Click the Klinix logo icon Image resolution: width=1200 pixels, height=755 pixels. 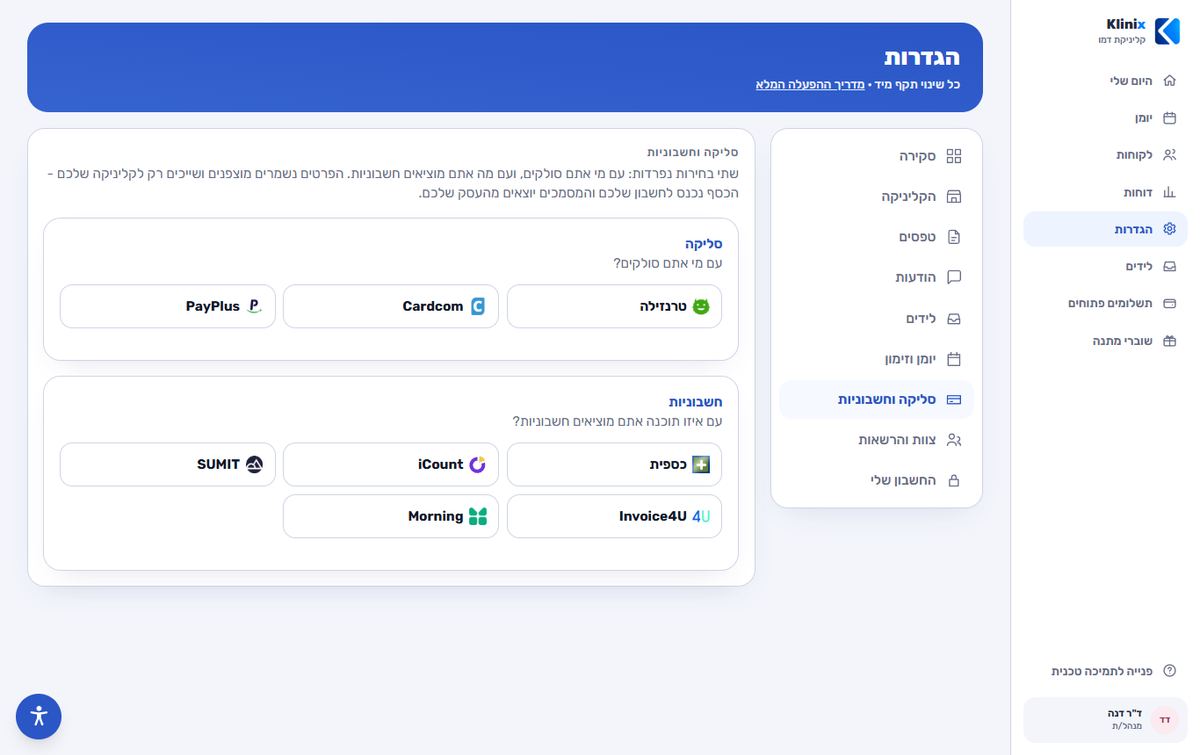[x=1167, y=31]
